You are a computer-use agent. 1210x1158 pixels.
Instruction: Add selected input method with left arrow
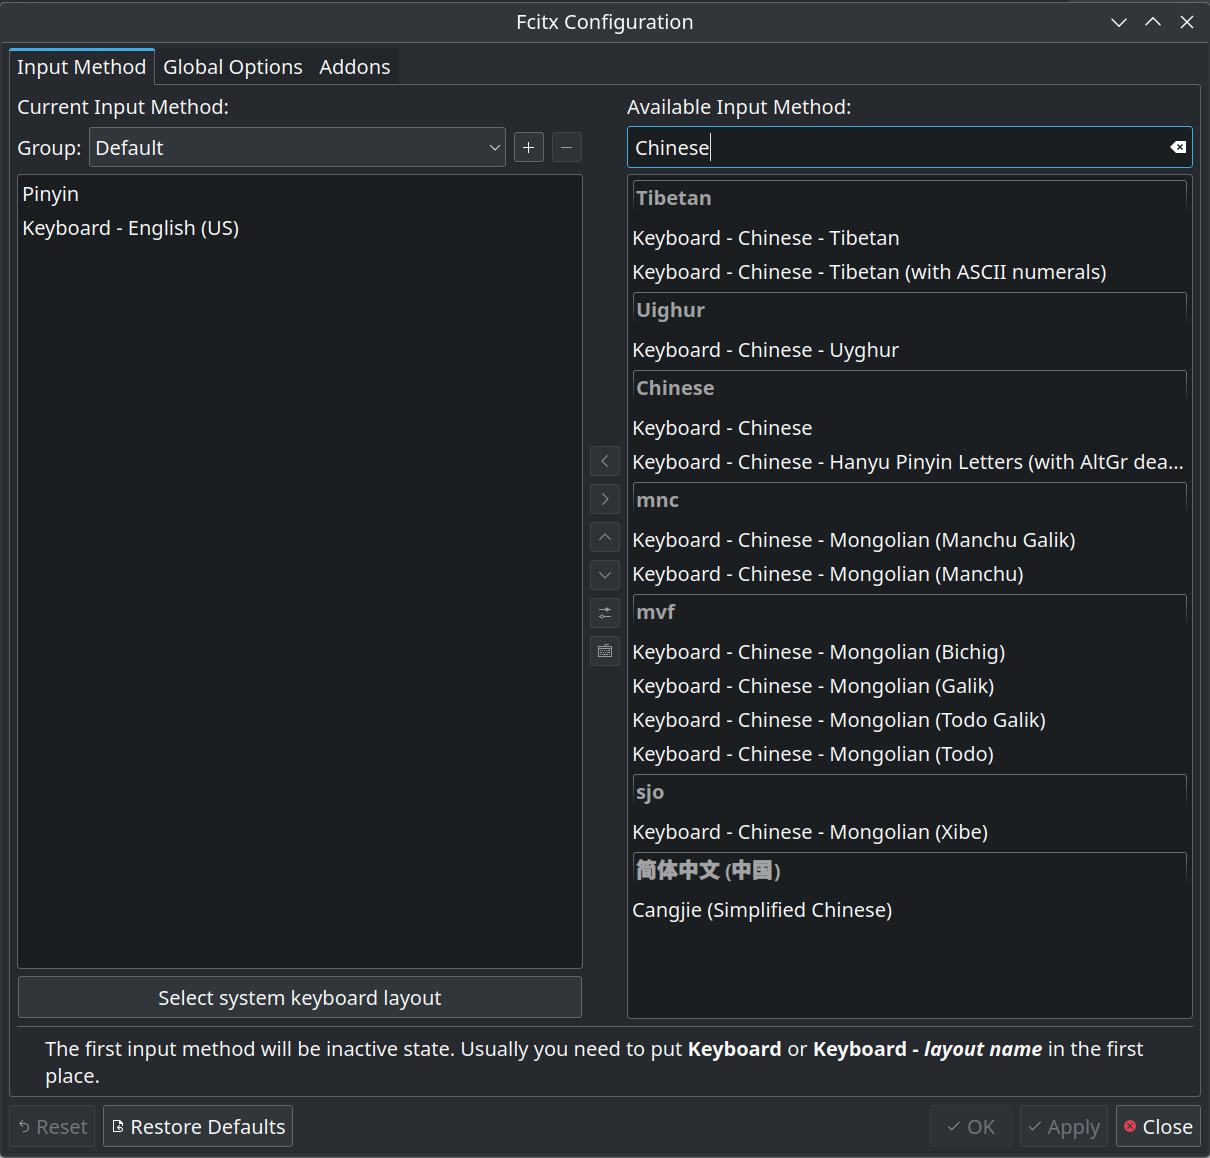[605, 461]
